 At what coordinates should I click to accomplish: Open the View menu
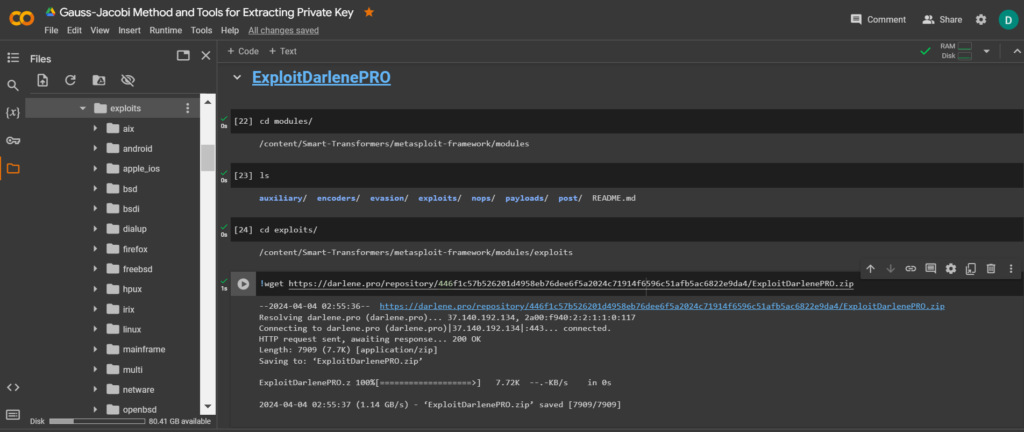(x=100, y=30)
